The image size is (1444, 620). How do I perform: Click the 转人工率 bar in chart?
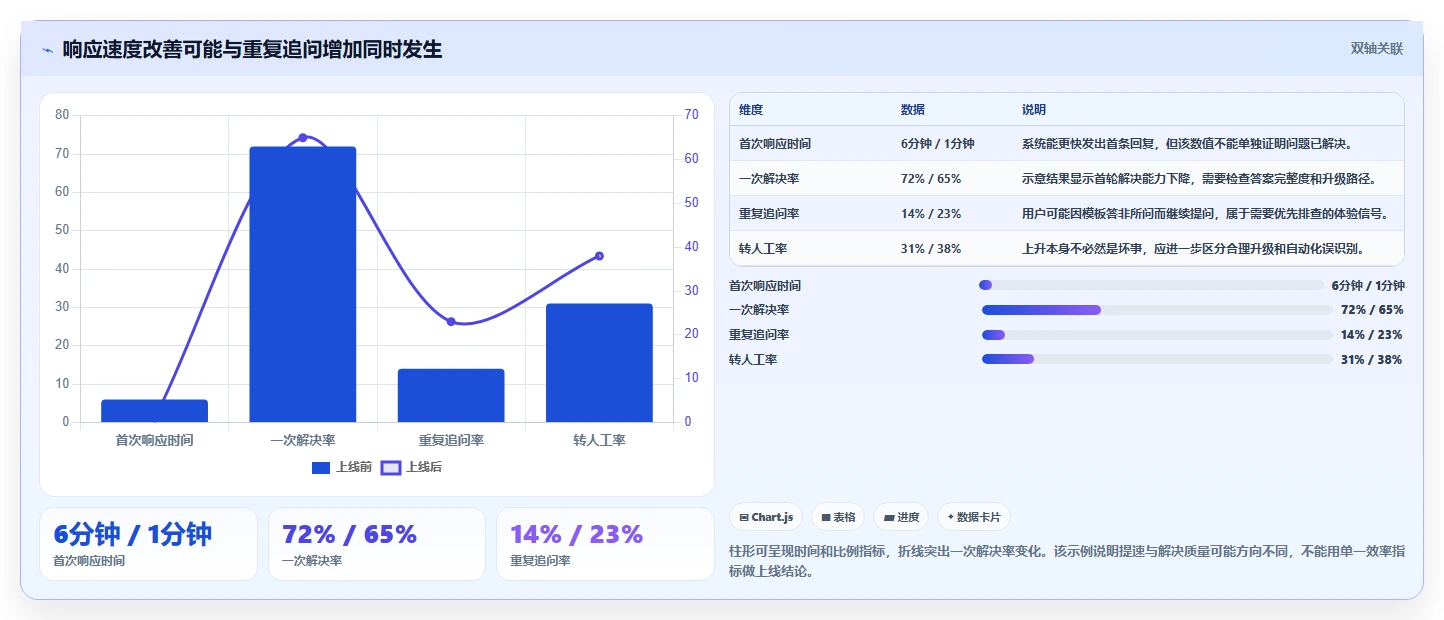point(599,363)
